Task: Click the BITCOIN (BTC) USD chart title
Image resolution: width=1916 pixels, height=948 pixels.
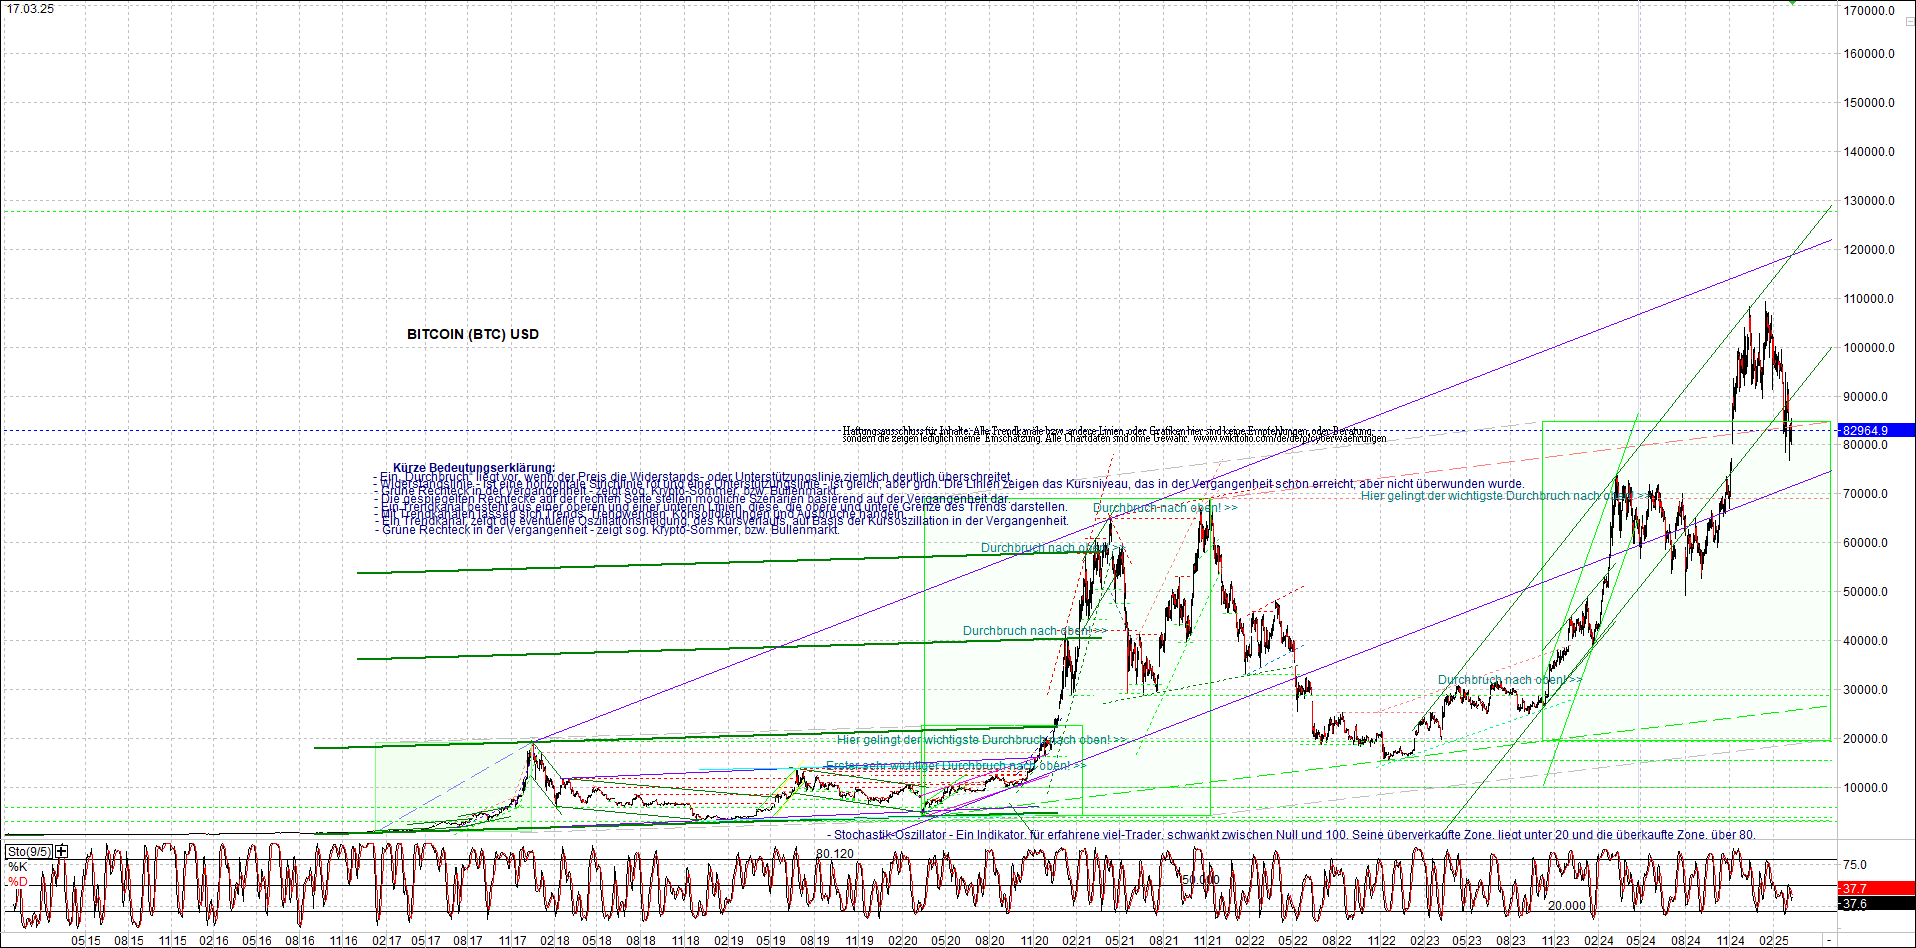Action: (x=471, y=334)
